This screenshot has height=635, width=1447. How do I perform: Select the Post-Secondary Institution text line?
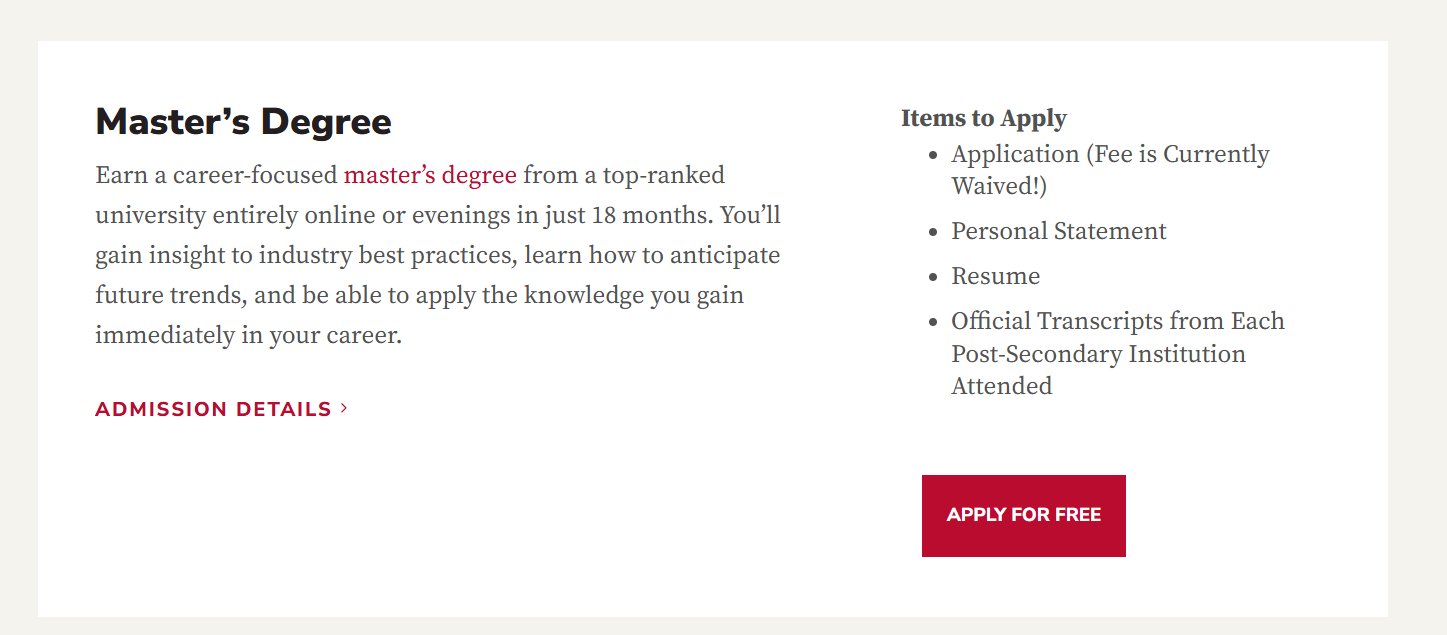(x=1097, y=353)
